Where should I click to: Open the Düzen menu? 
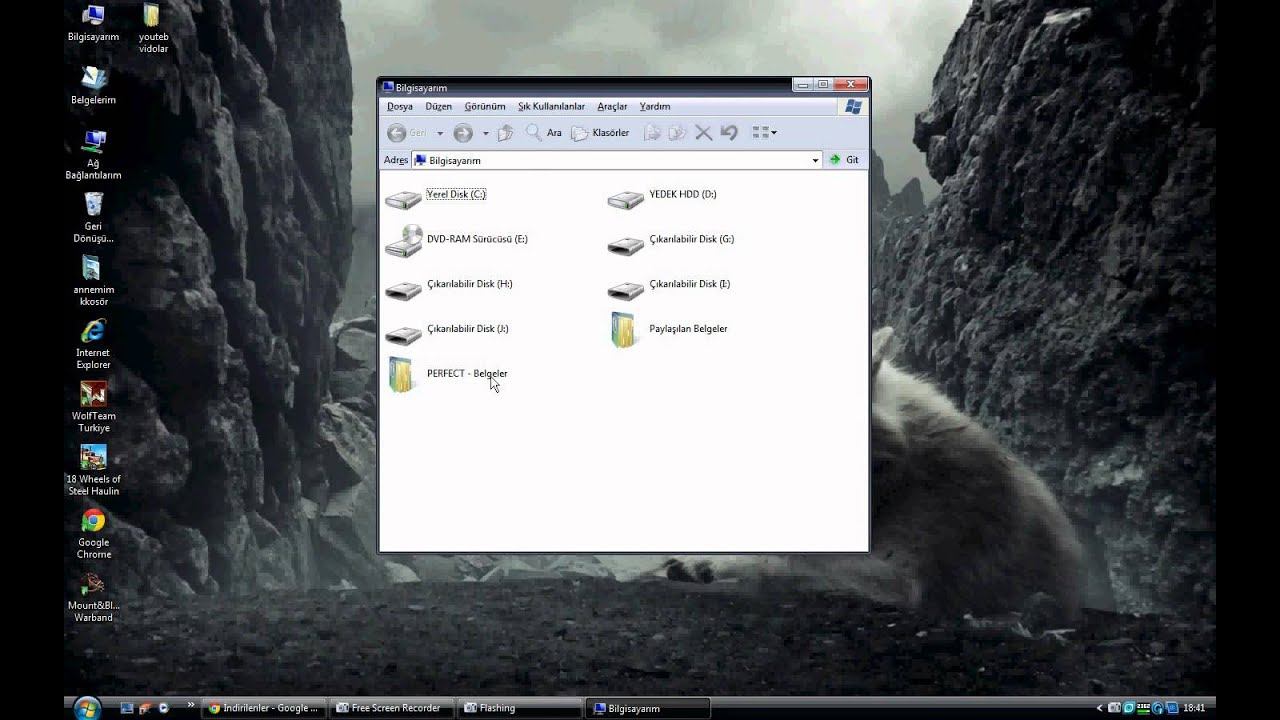pos(439,106)
